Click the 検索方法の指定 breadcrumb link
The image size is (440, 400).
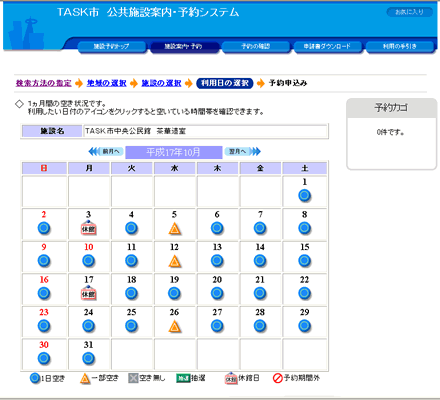point(44,83)
